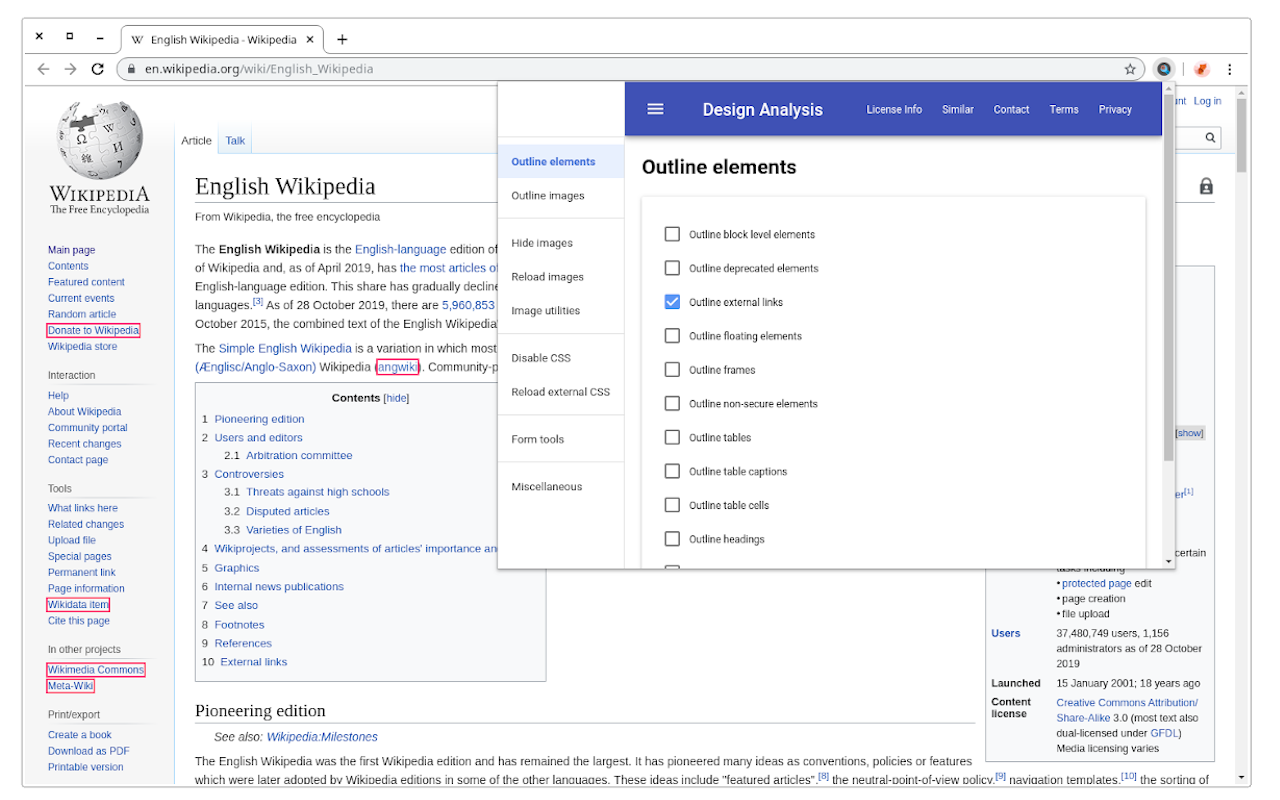The height and width of the screenshot is (800, 1280).
Task: Open Download as PDF link
Action: coord(89,751)
